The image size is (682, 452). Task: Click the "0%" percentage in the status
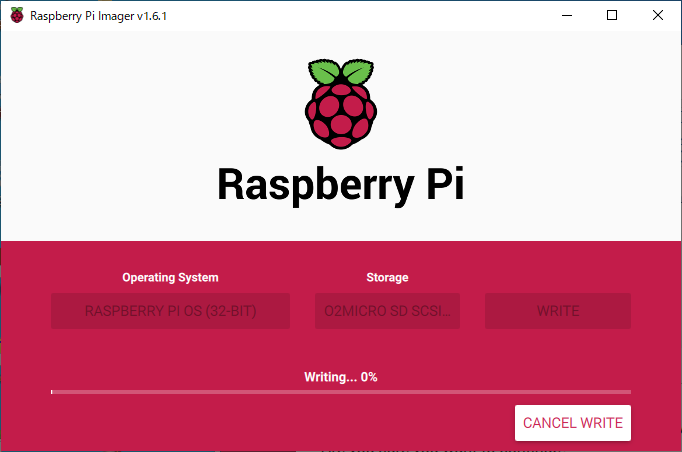pyautogui.click(x=368, y=377)
